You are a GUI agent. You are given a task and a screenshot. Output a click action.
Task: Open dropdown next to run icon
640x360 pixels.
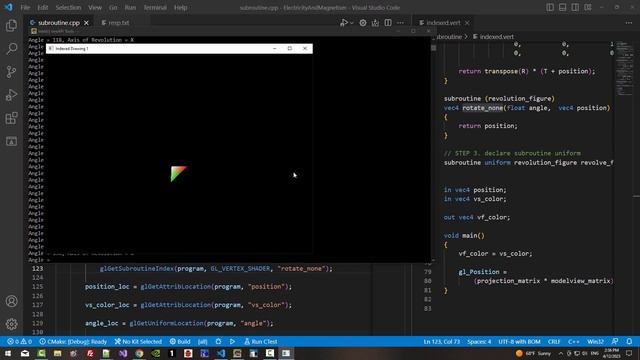coord(351,23)
